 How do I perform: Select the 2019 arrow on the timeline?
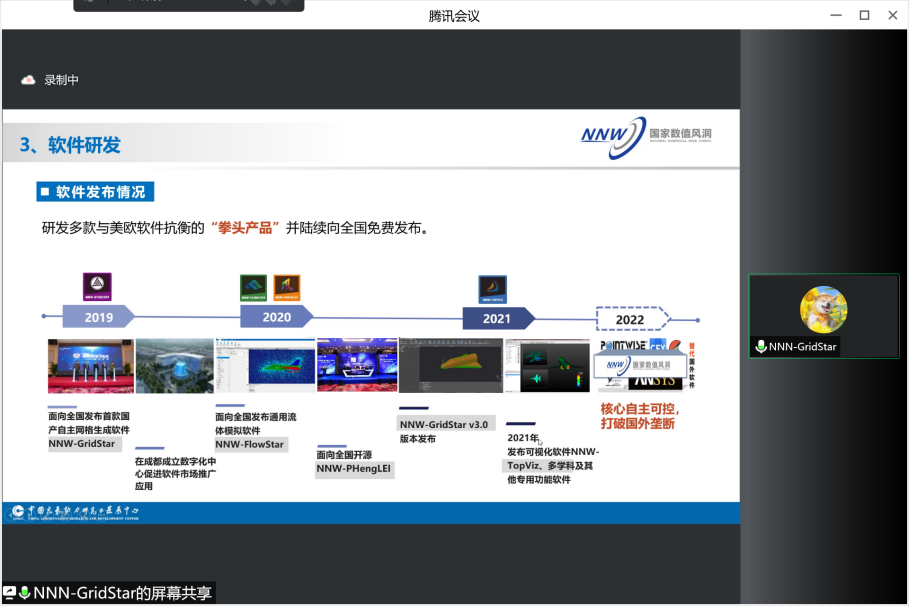pos(99,318)
